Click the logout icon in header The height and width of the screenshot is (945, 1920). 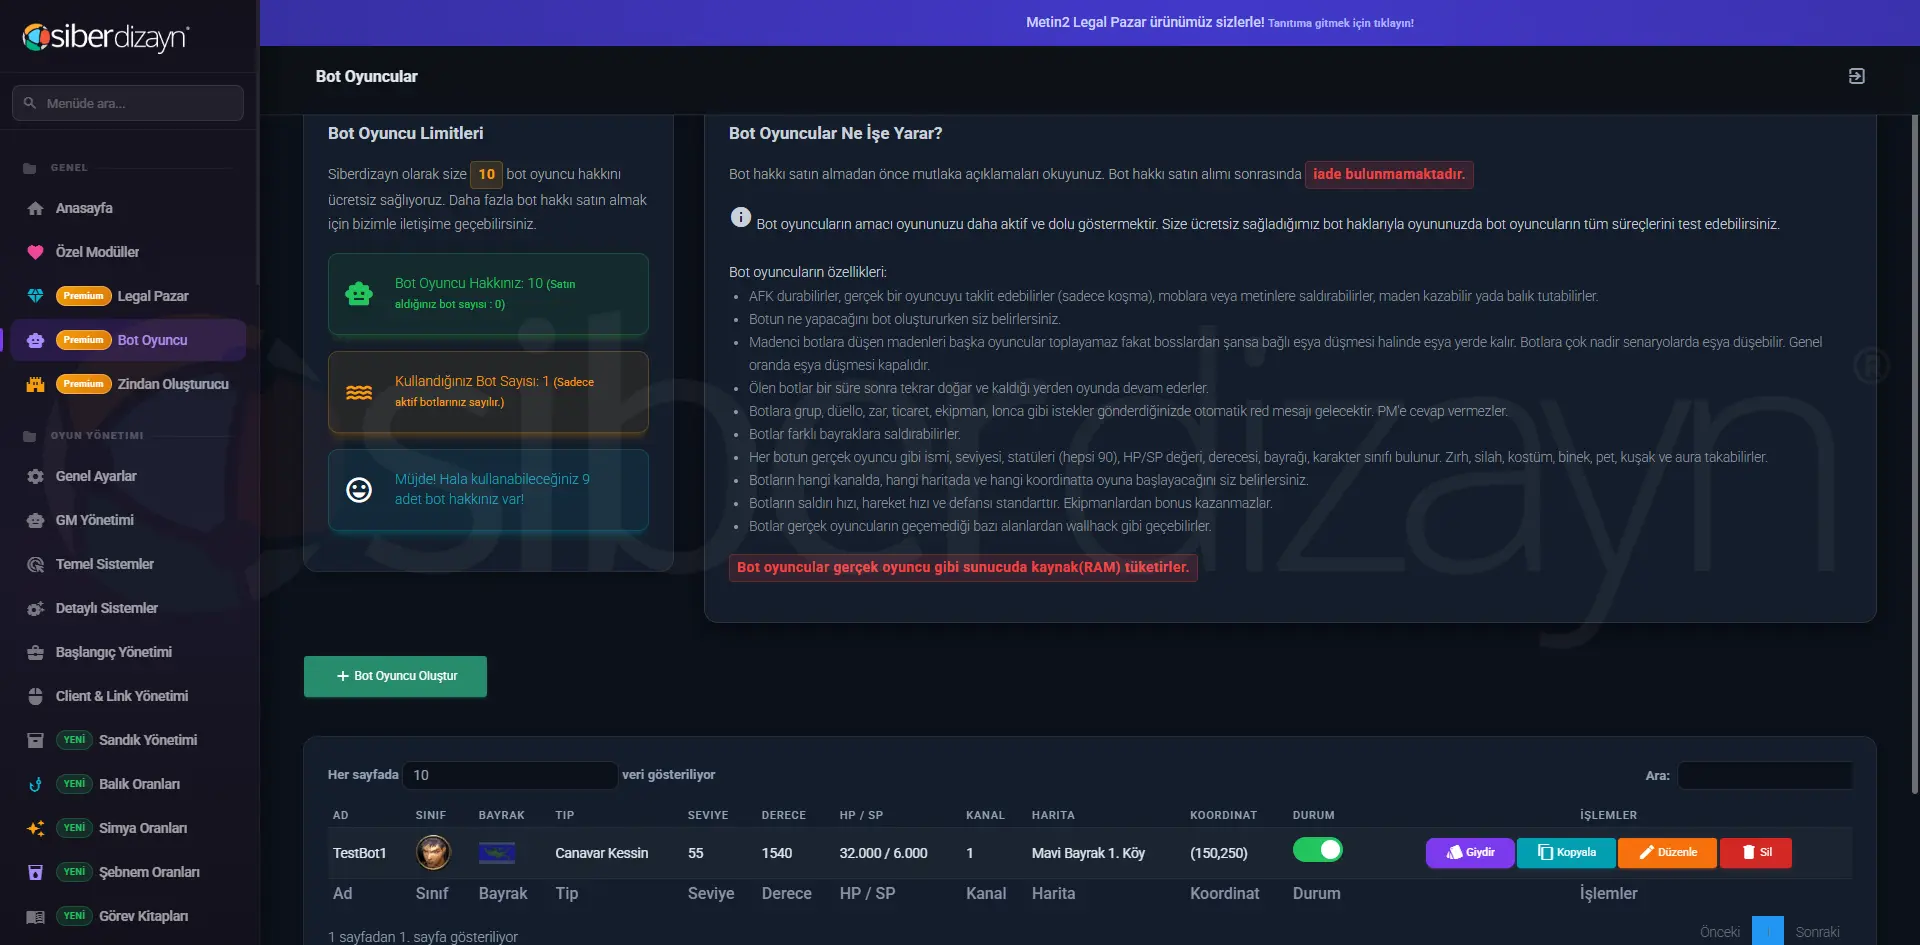(1856, 76)
